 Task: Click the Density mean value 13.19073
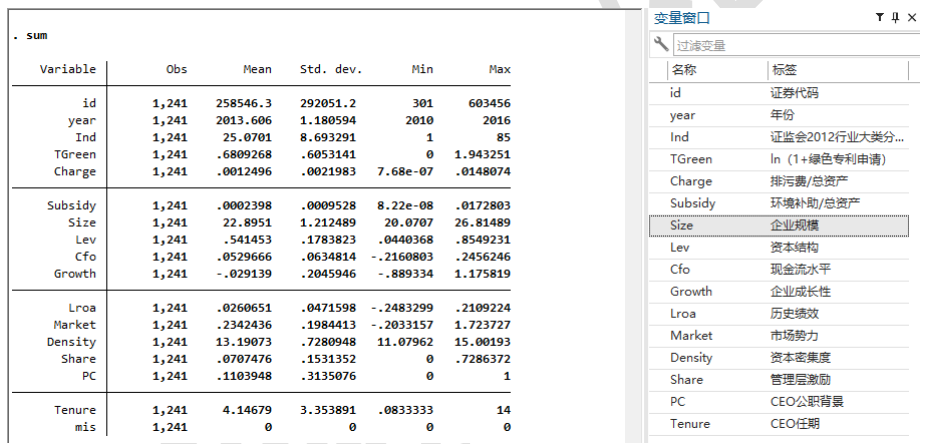[244, 342]
